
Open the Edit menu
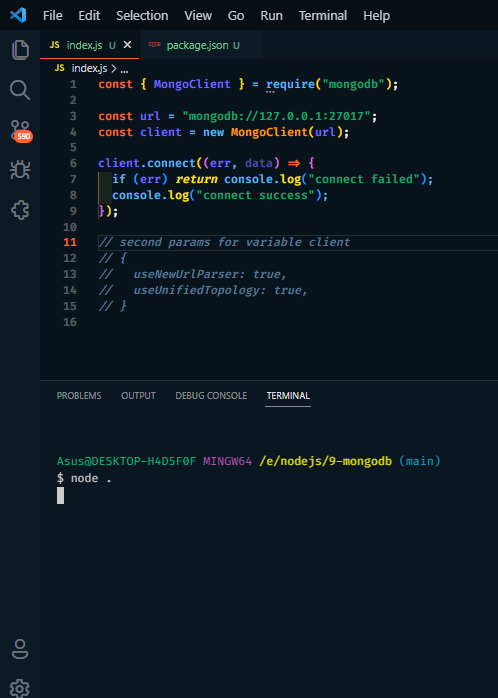(x=89, y=16)
